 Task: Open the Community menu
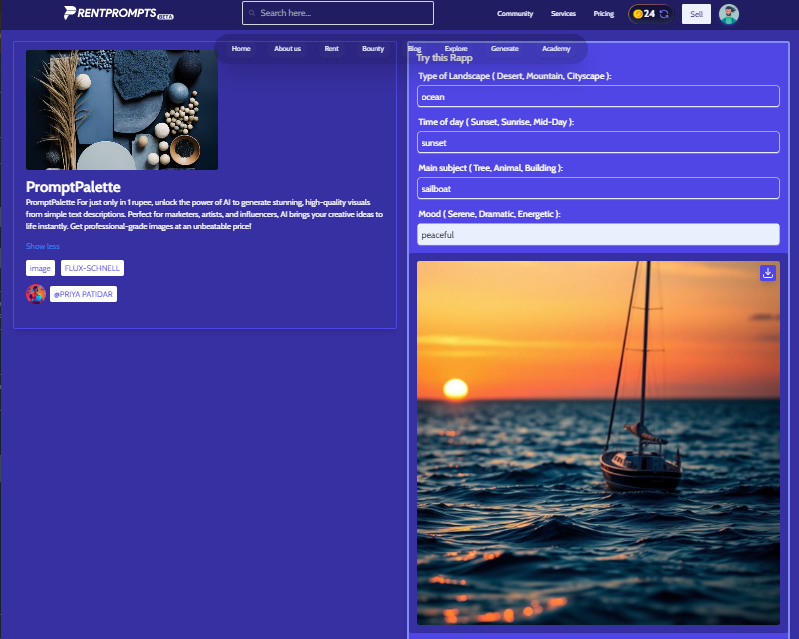[x=515, y=14]
